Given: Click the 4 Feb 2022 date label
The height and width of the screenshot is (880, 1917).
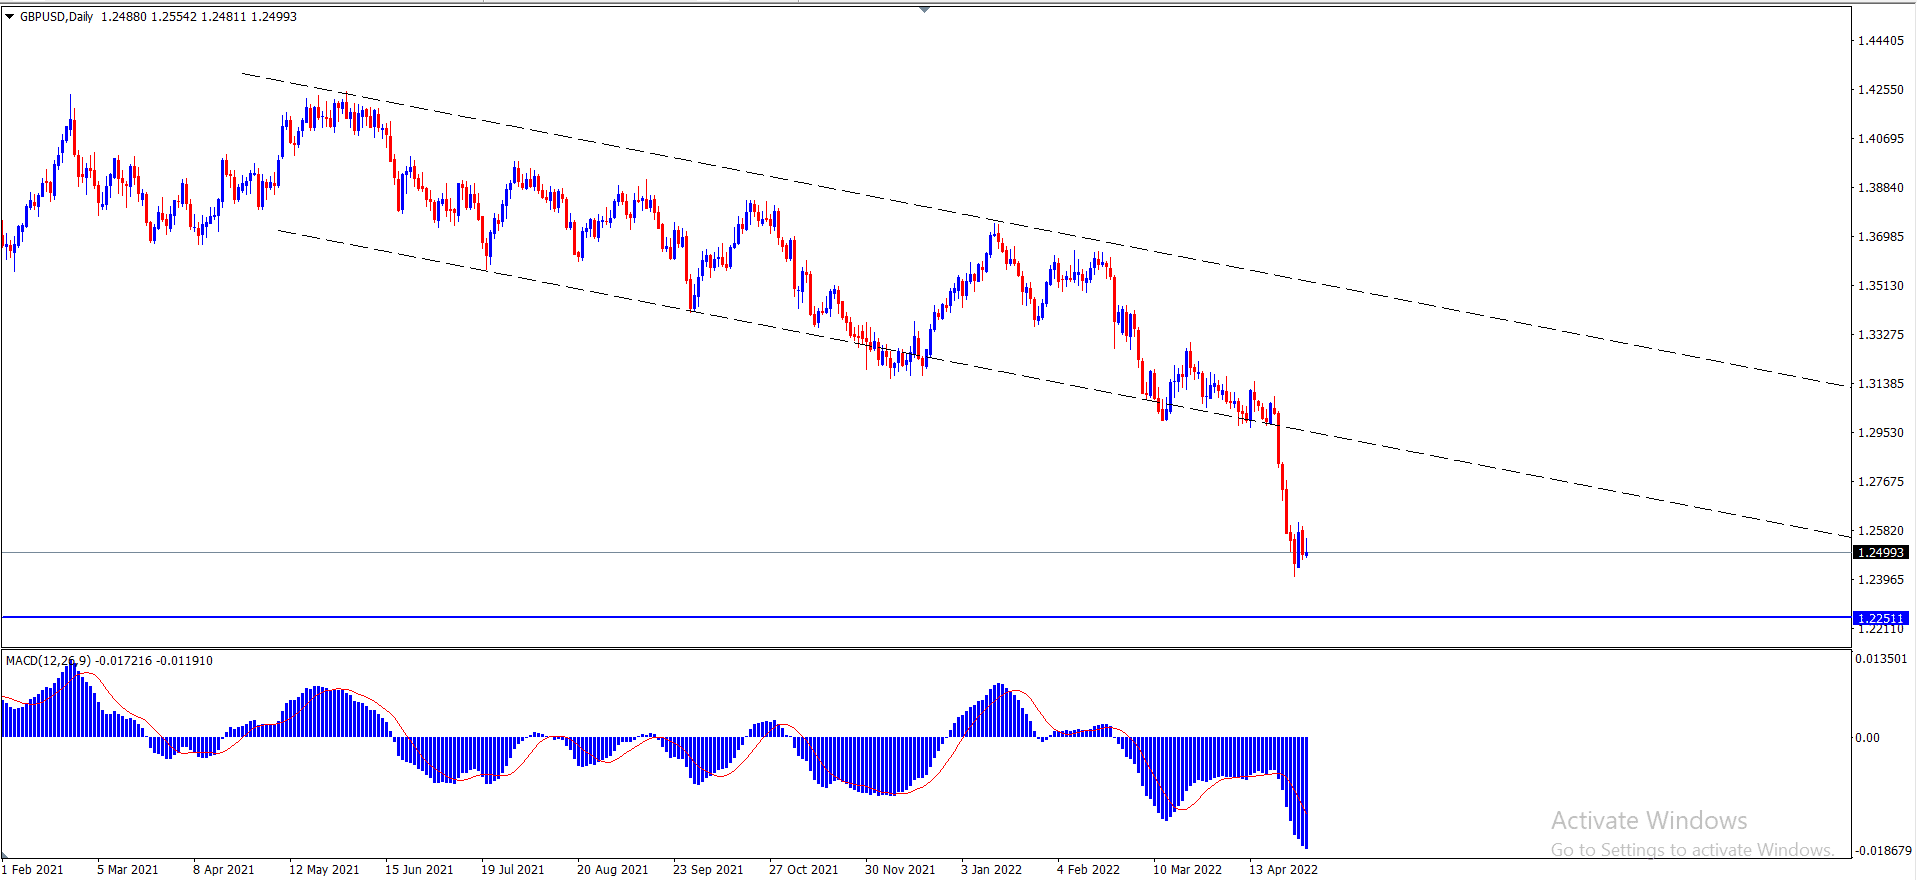Looking at the screenshot, I should point(1088,870).
